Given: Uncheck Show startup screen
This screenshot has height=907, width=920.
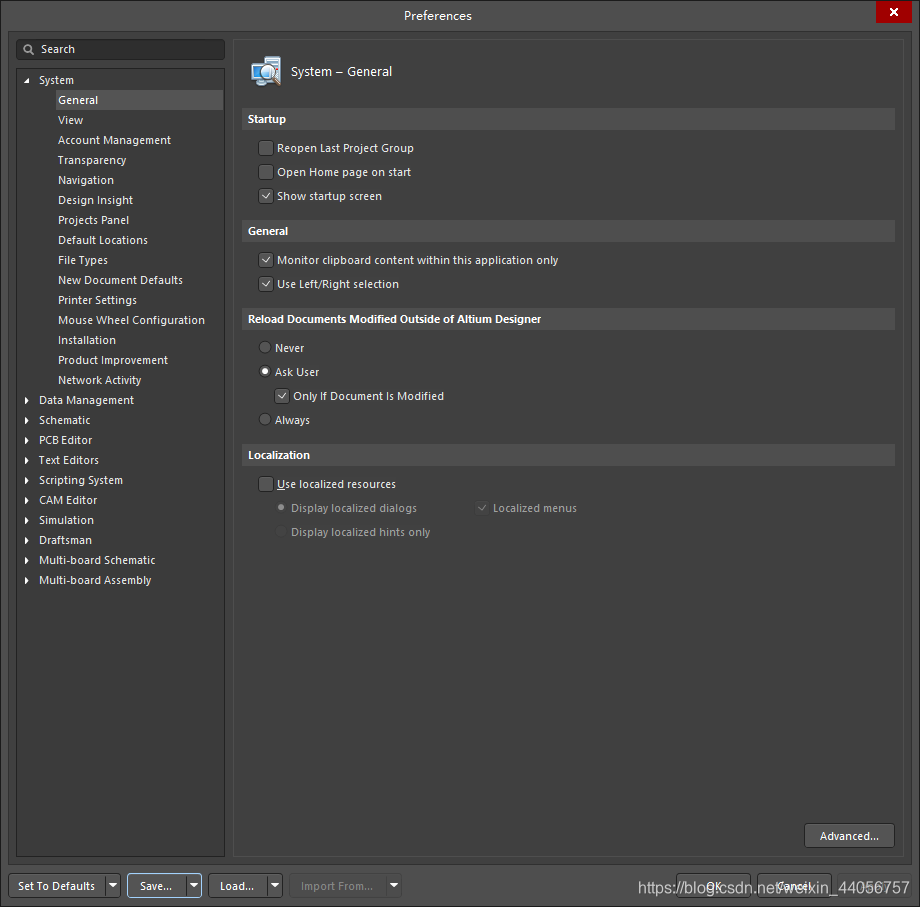Looking at the screenshot, I should pos(266,196).
